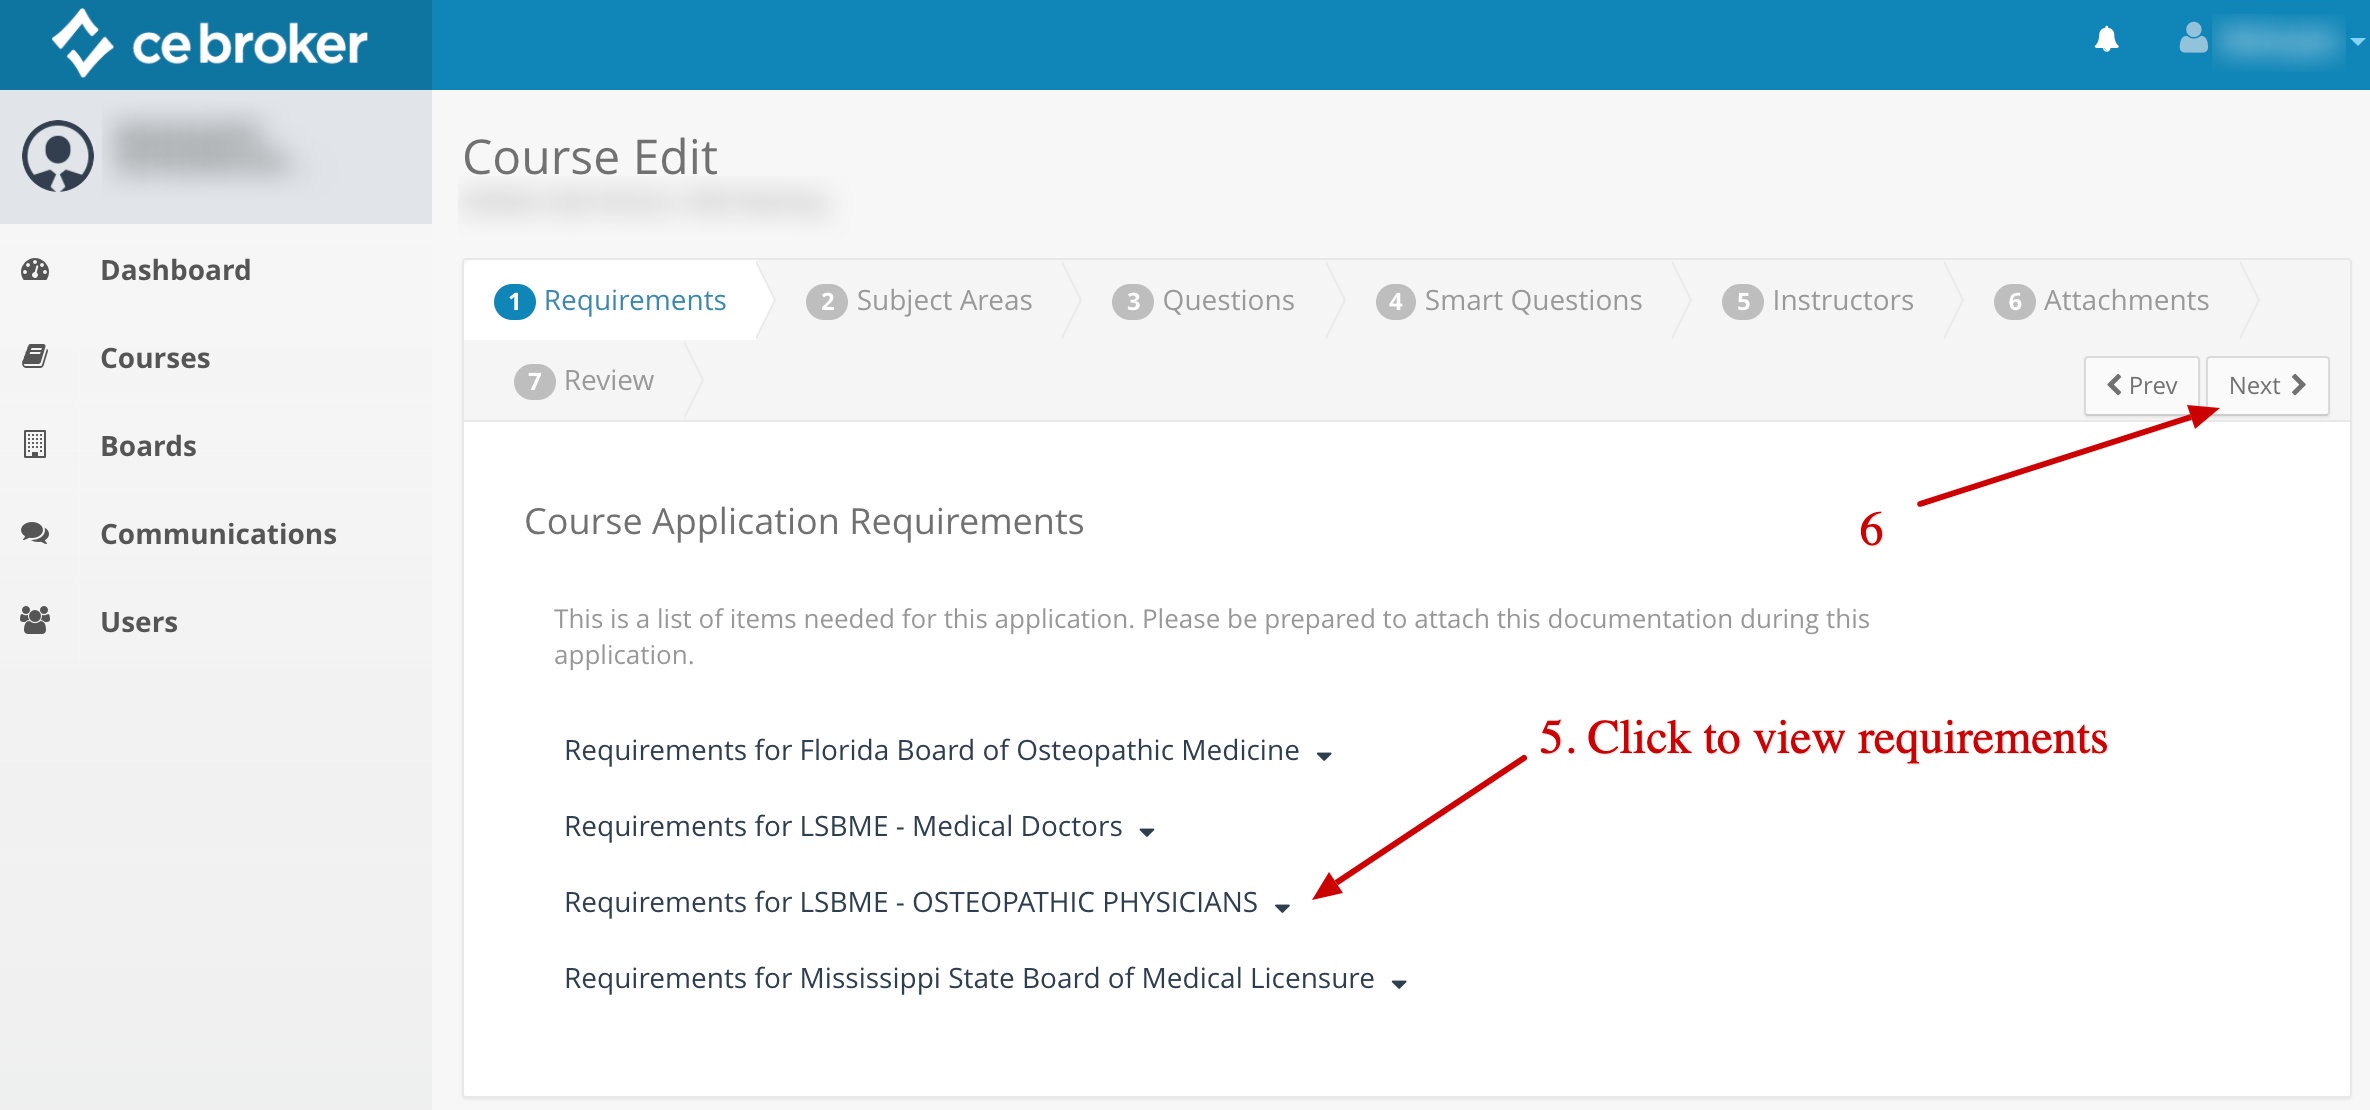The height and width of the screenshot is (1110, 2370).
Task: Open the account dropdown caret
Action: point(2357,42)
